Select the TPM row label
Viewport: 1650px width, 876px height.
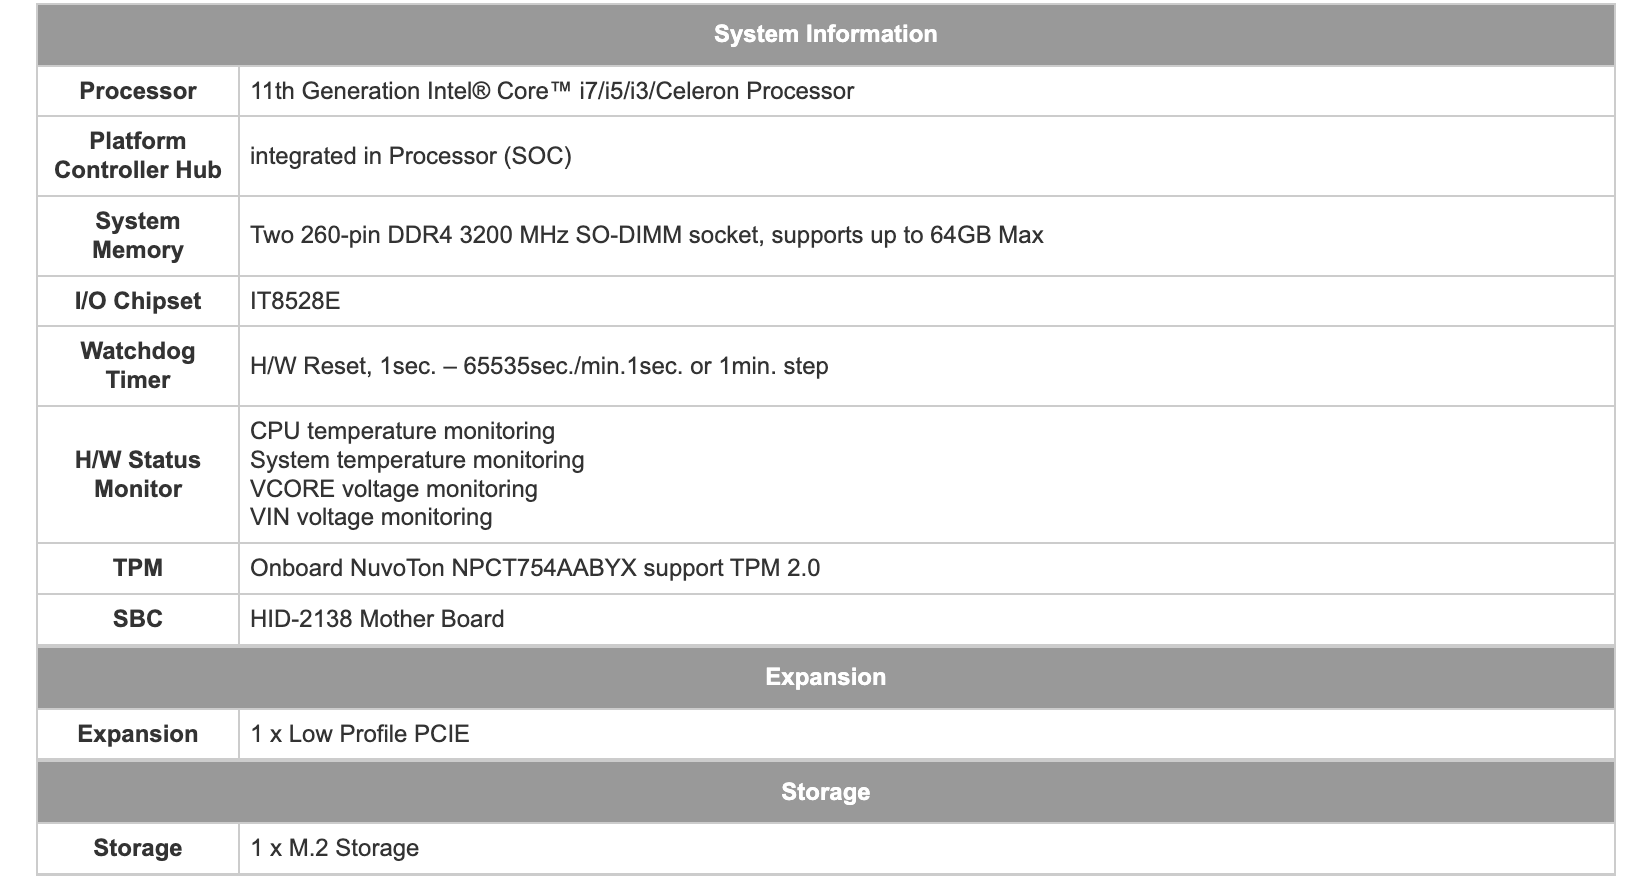click(x=138, y=568)
